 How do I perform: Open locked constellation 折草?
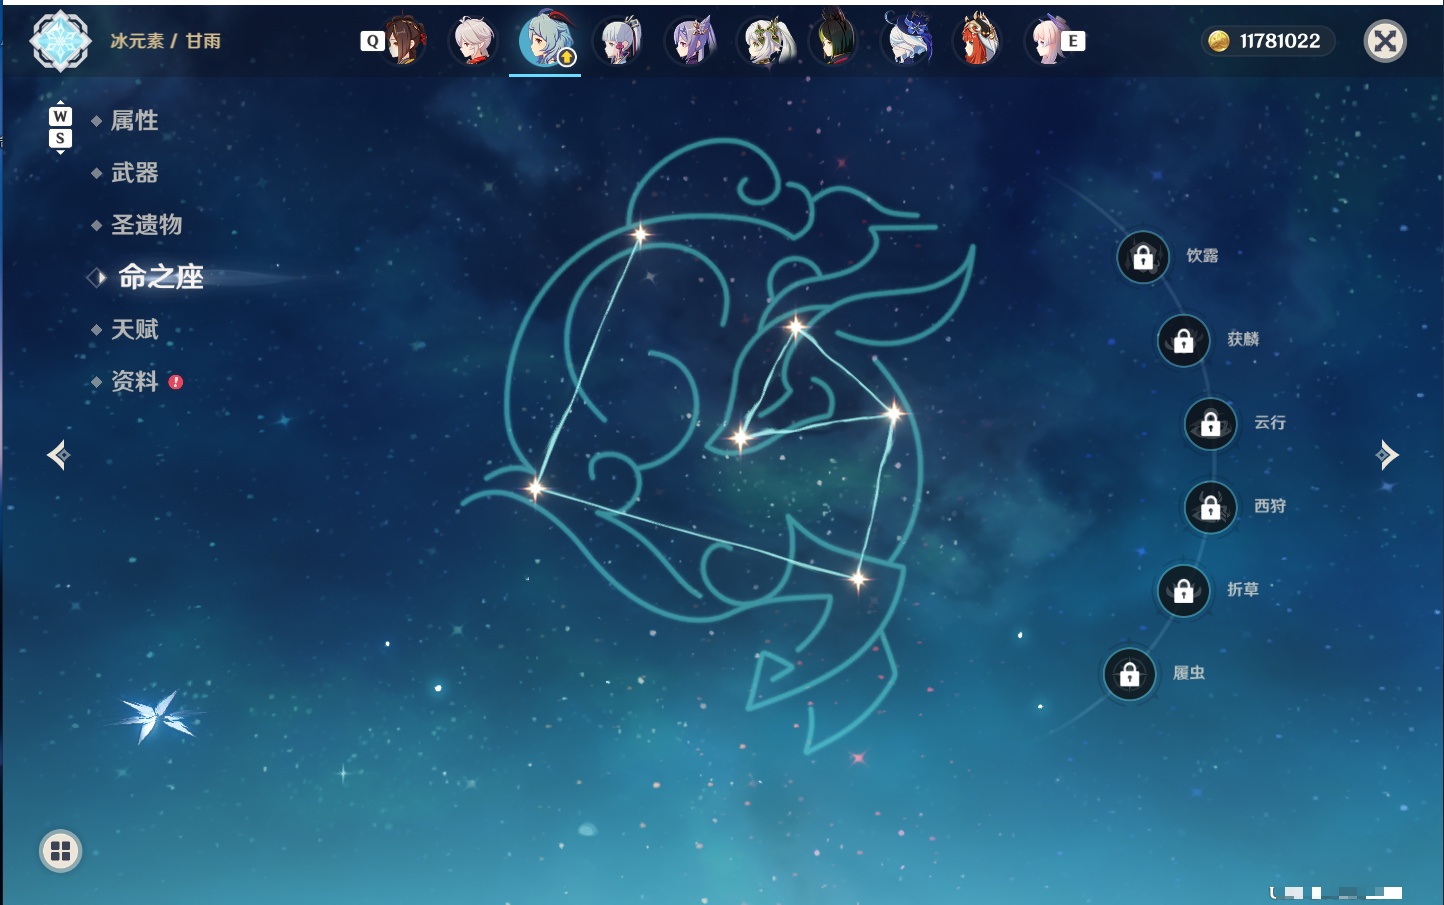1183,591
